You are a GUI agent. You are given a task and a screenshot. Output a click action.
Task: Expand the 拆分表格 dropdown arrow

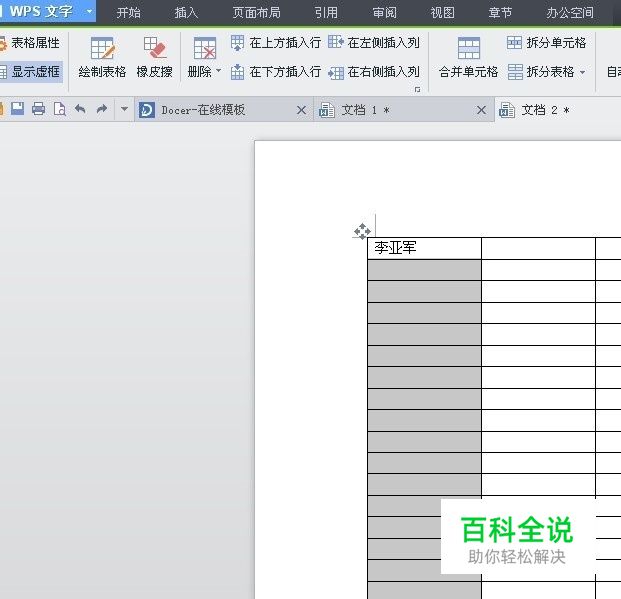[582, 72]
